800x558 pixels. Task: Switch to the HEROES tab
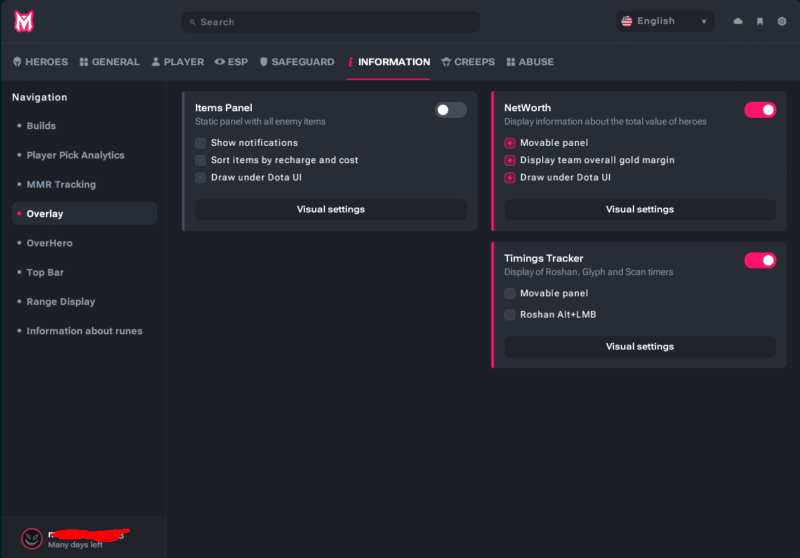40,62
